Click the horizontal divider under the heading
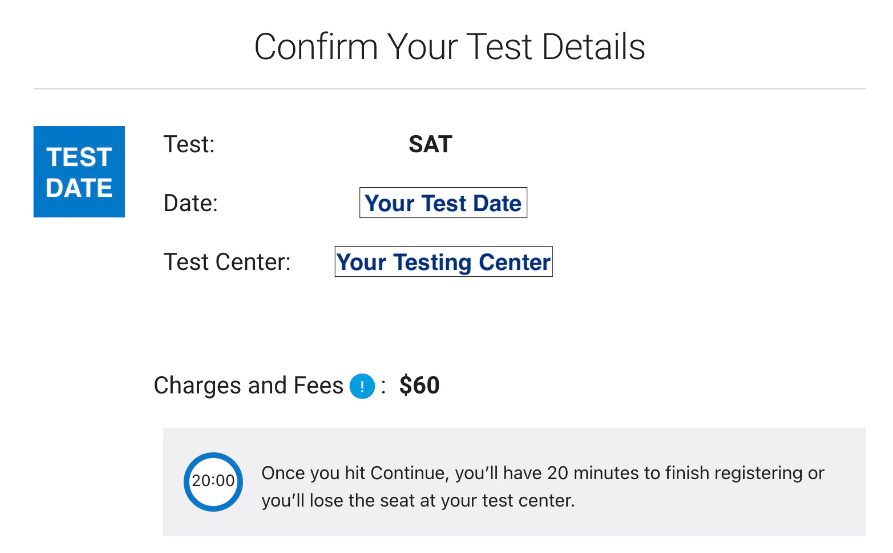The image size is (893, 553). coord(449,88)
